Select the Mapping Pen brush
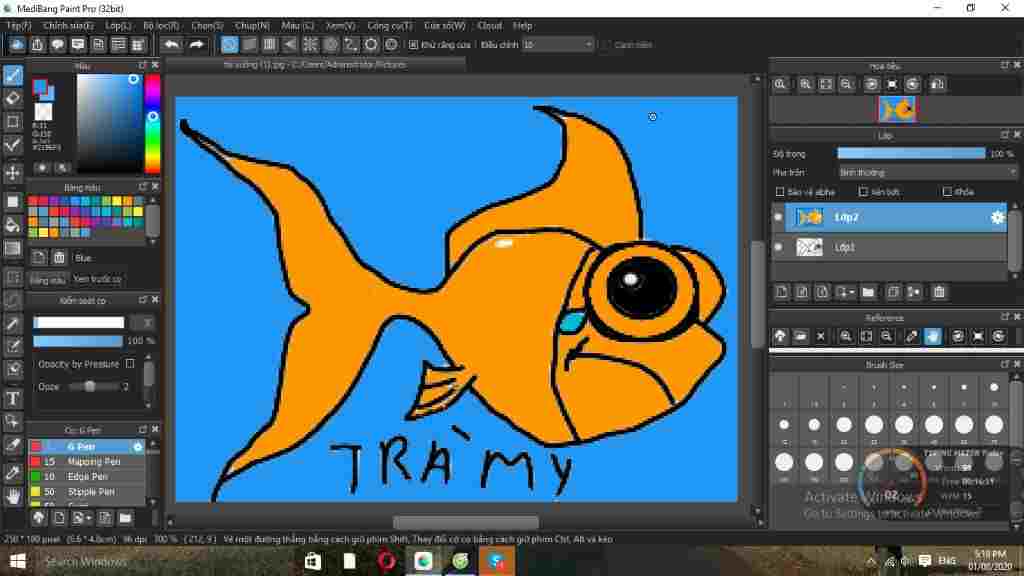 click(93, 462)
